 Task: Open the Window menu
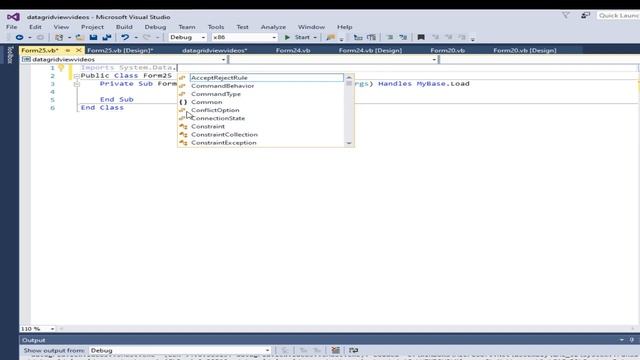point(311,27)
